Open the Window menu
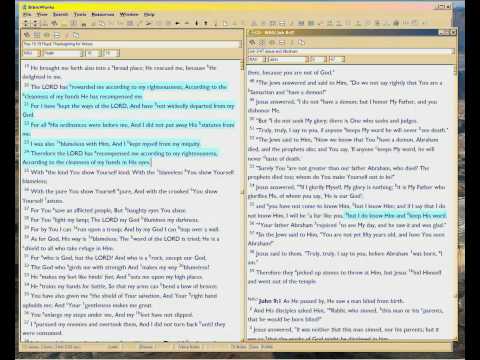 [129, 14]
